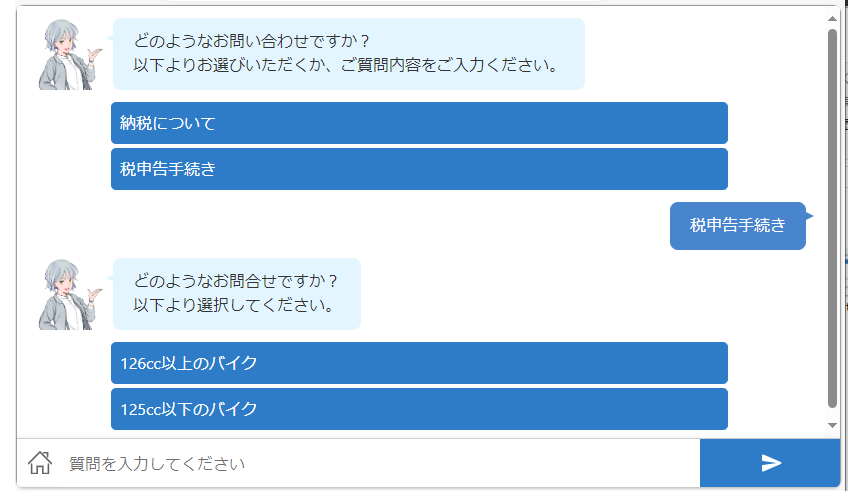Select the 126cc以上のバイク option
The height and width of the screenshot is (491, 862).
pos(419,363)
